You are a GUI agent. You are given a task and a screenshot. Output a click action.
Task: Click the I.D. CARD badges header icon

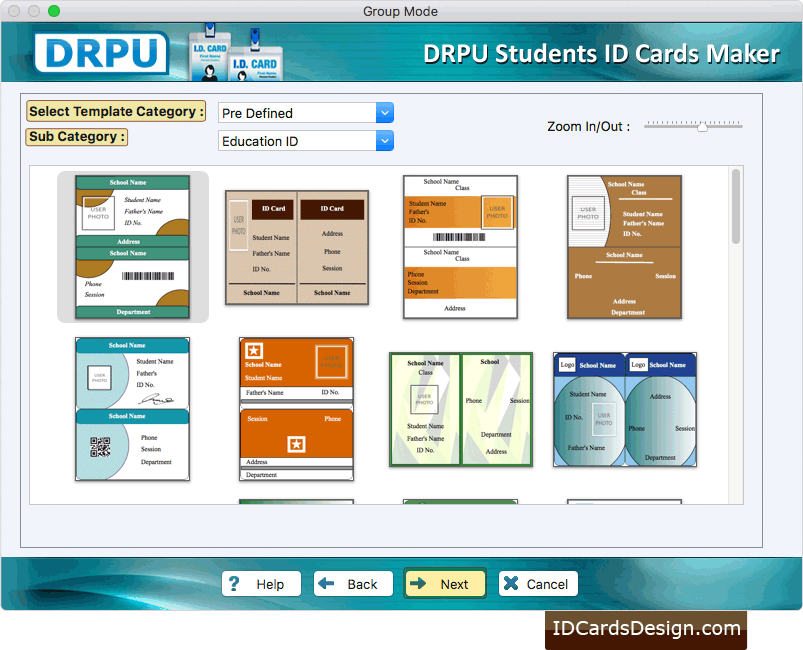(236, 54)
